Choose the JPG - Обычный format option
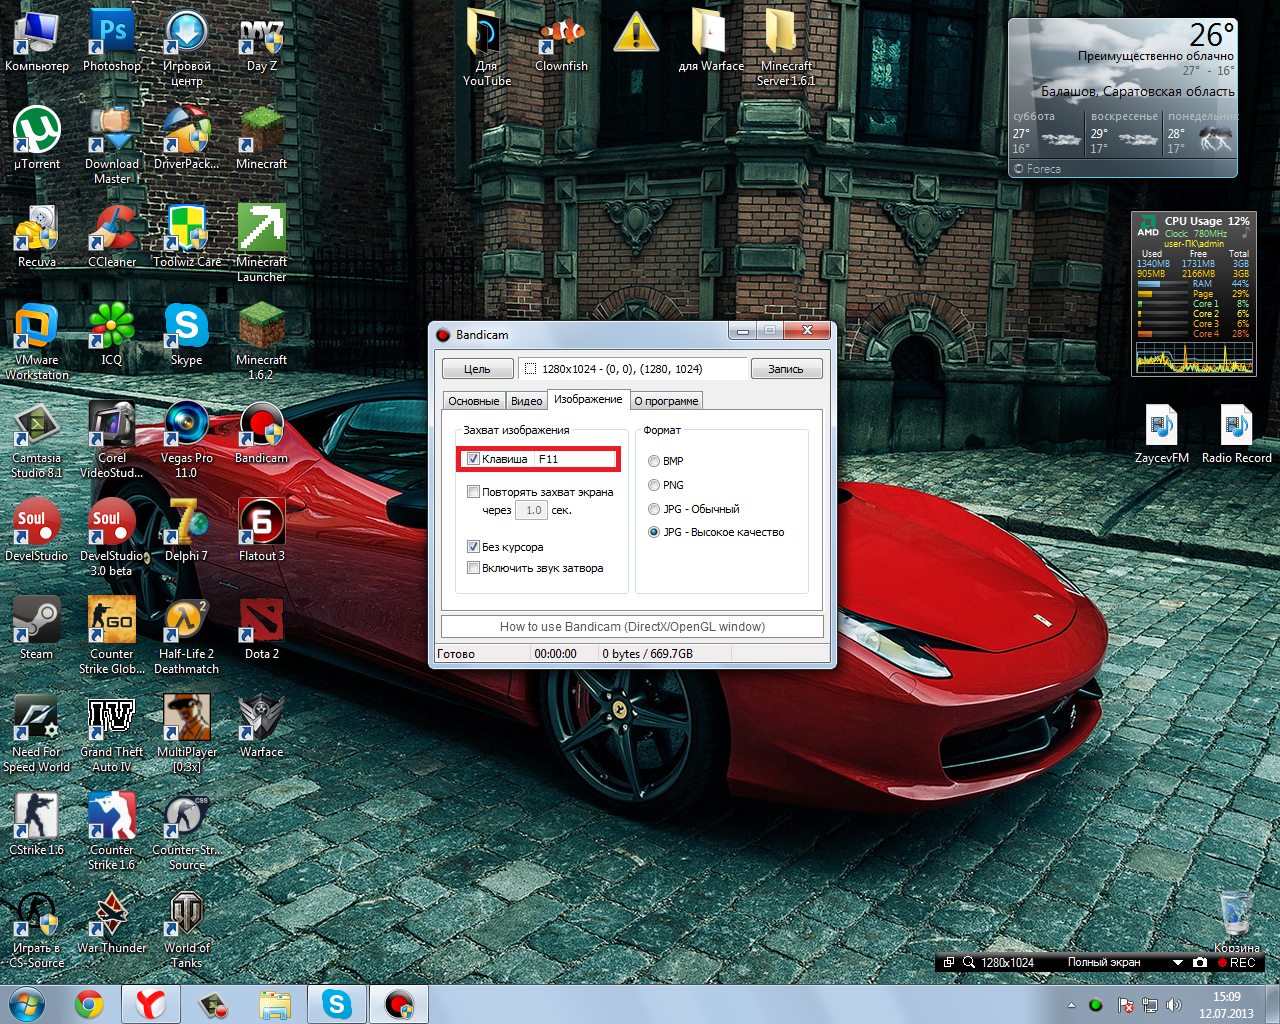The width and height of the screenshot is (1280, 1024). coord(654,509)
